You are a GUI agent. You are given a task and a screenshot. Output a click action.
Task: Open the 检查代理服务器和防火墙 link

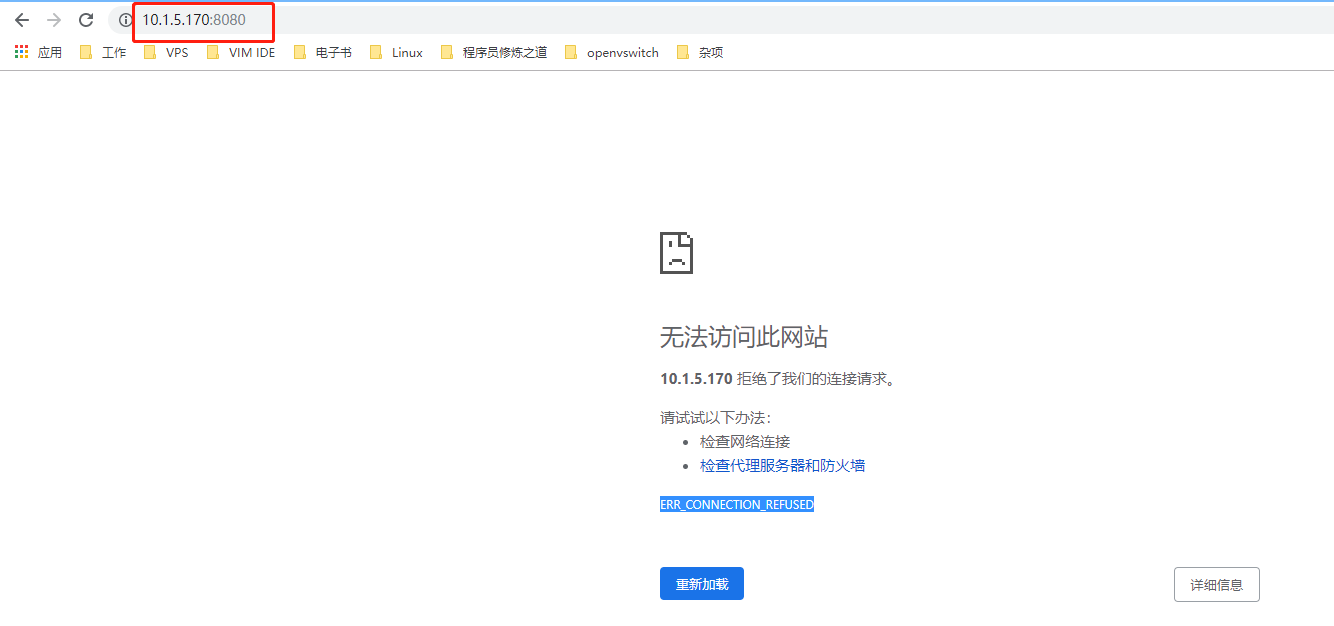coord(782,465)
